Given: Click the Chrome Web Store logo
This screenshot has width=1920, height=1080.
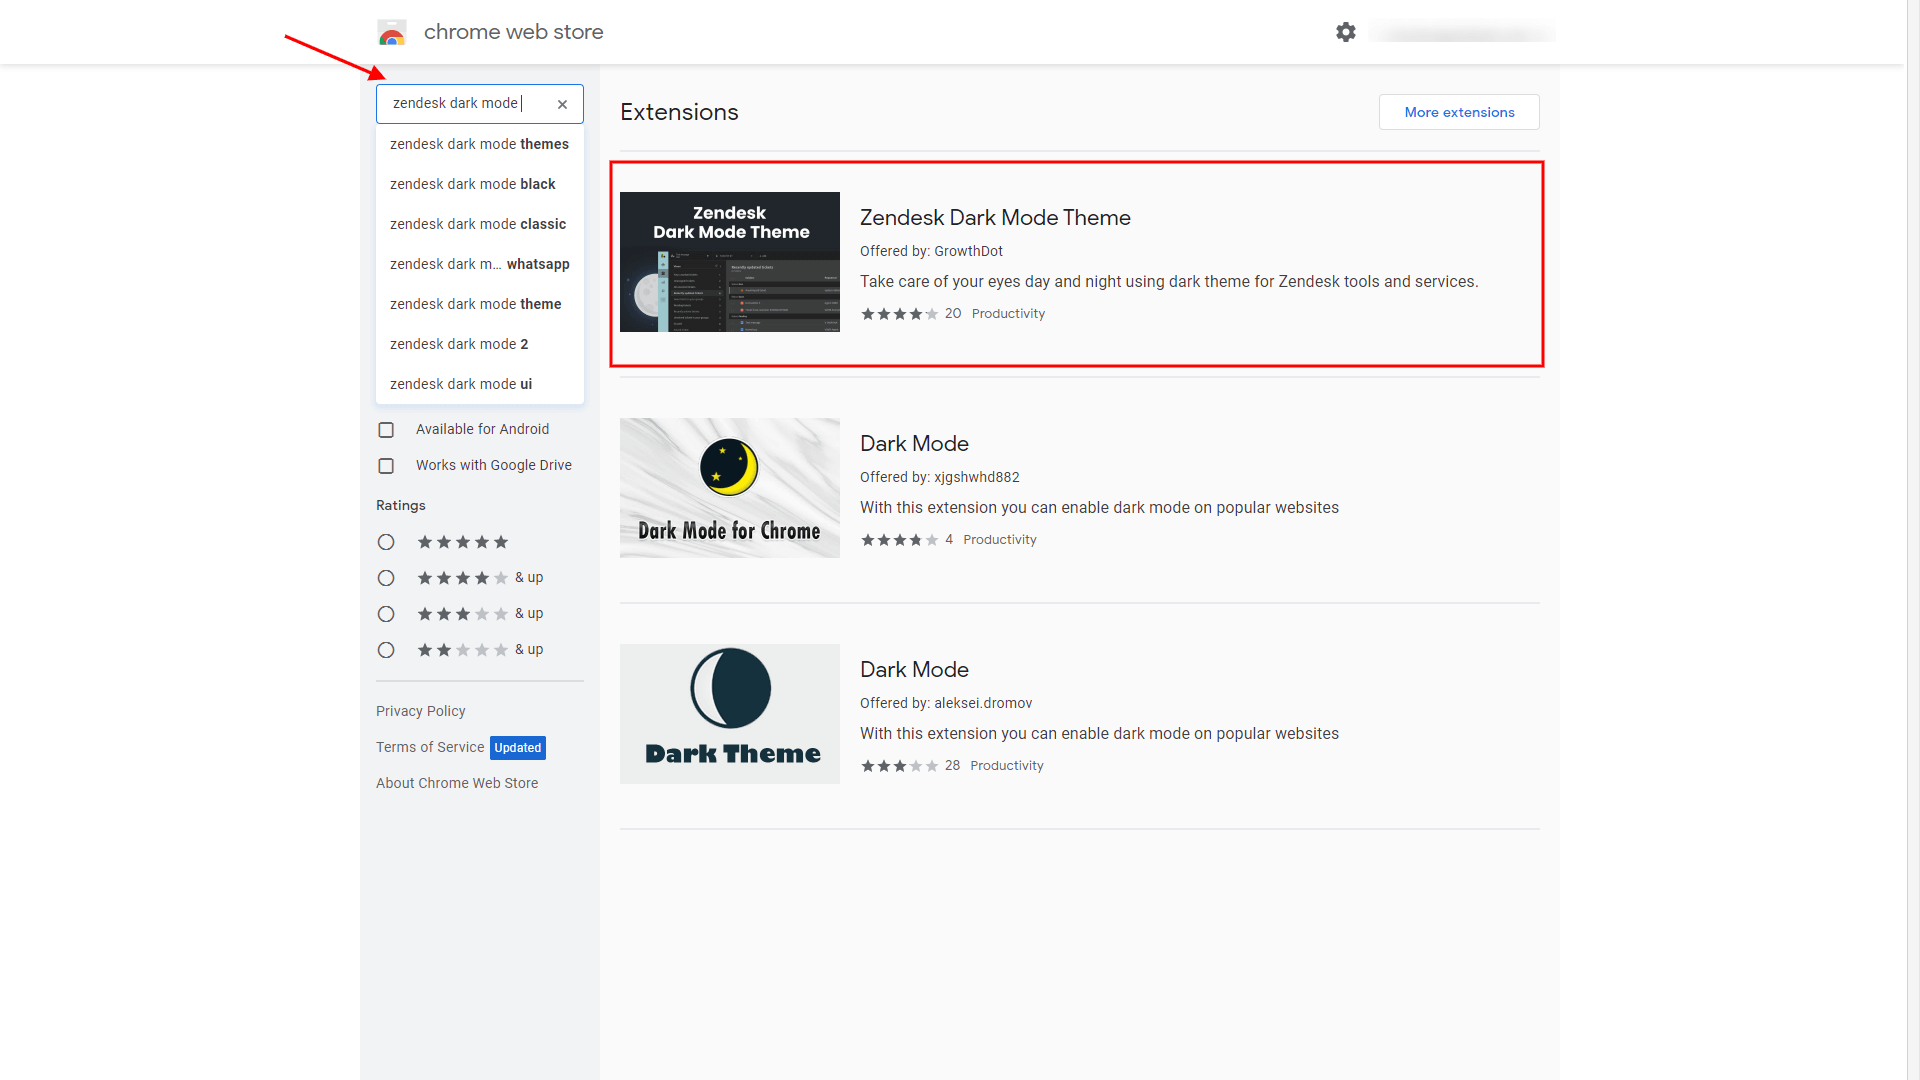Looking at the screenshot, I should (x=392, y=32).
